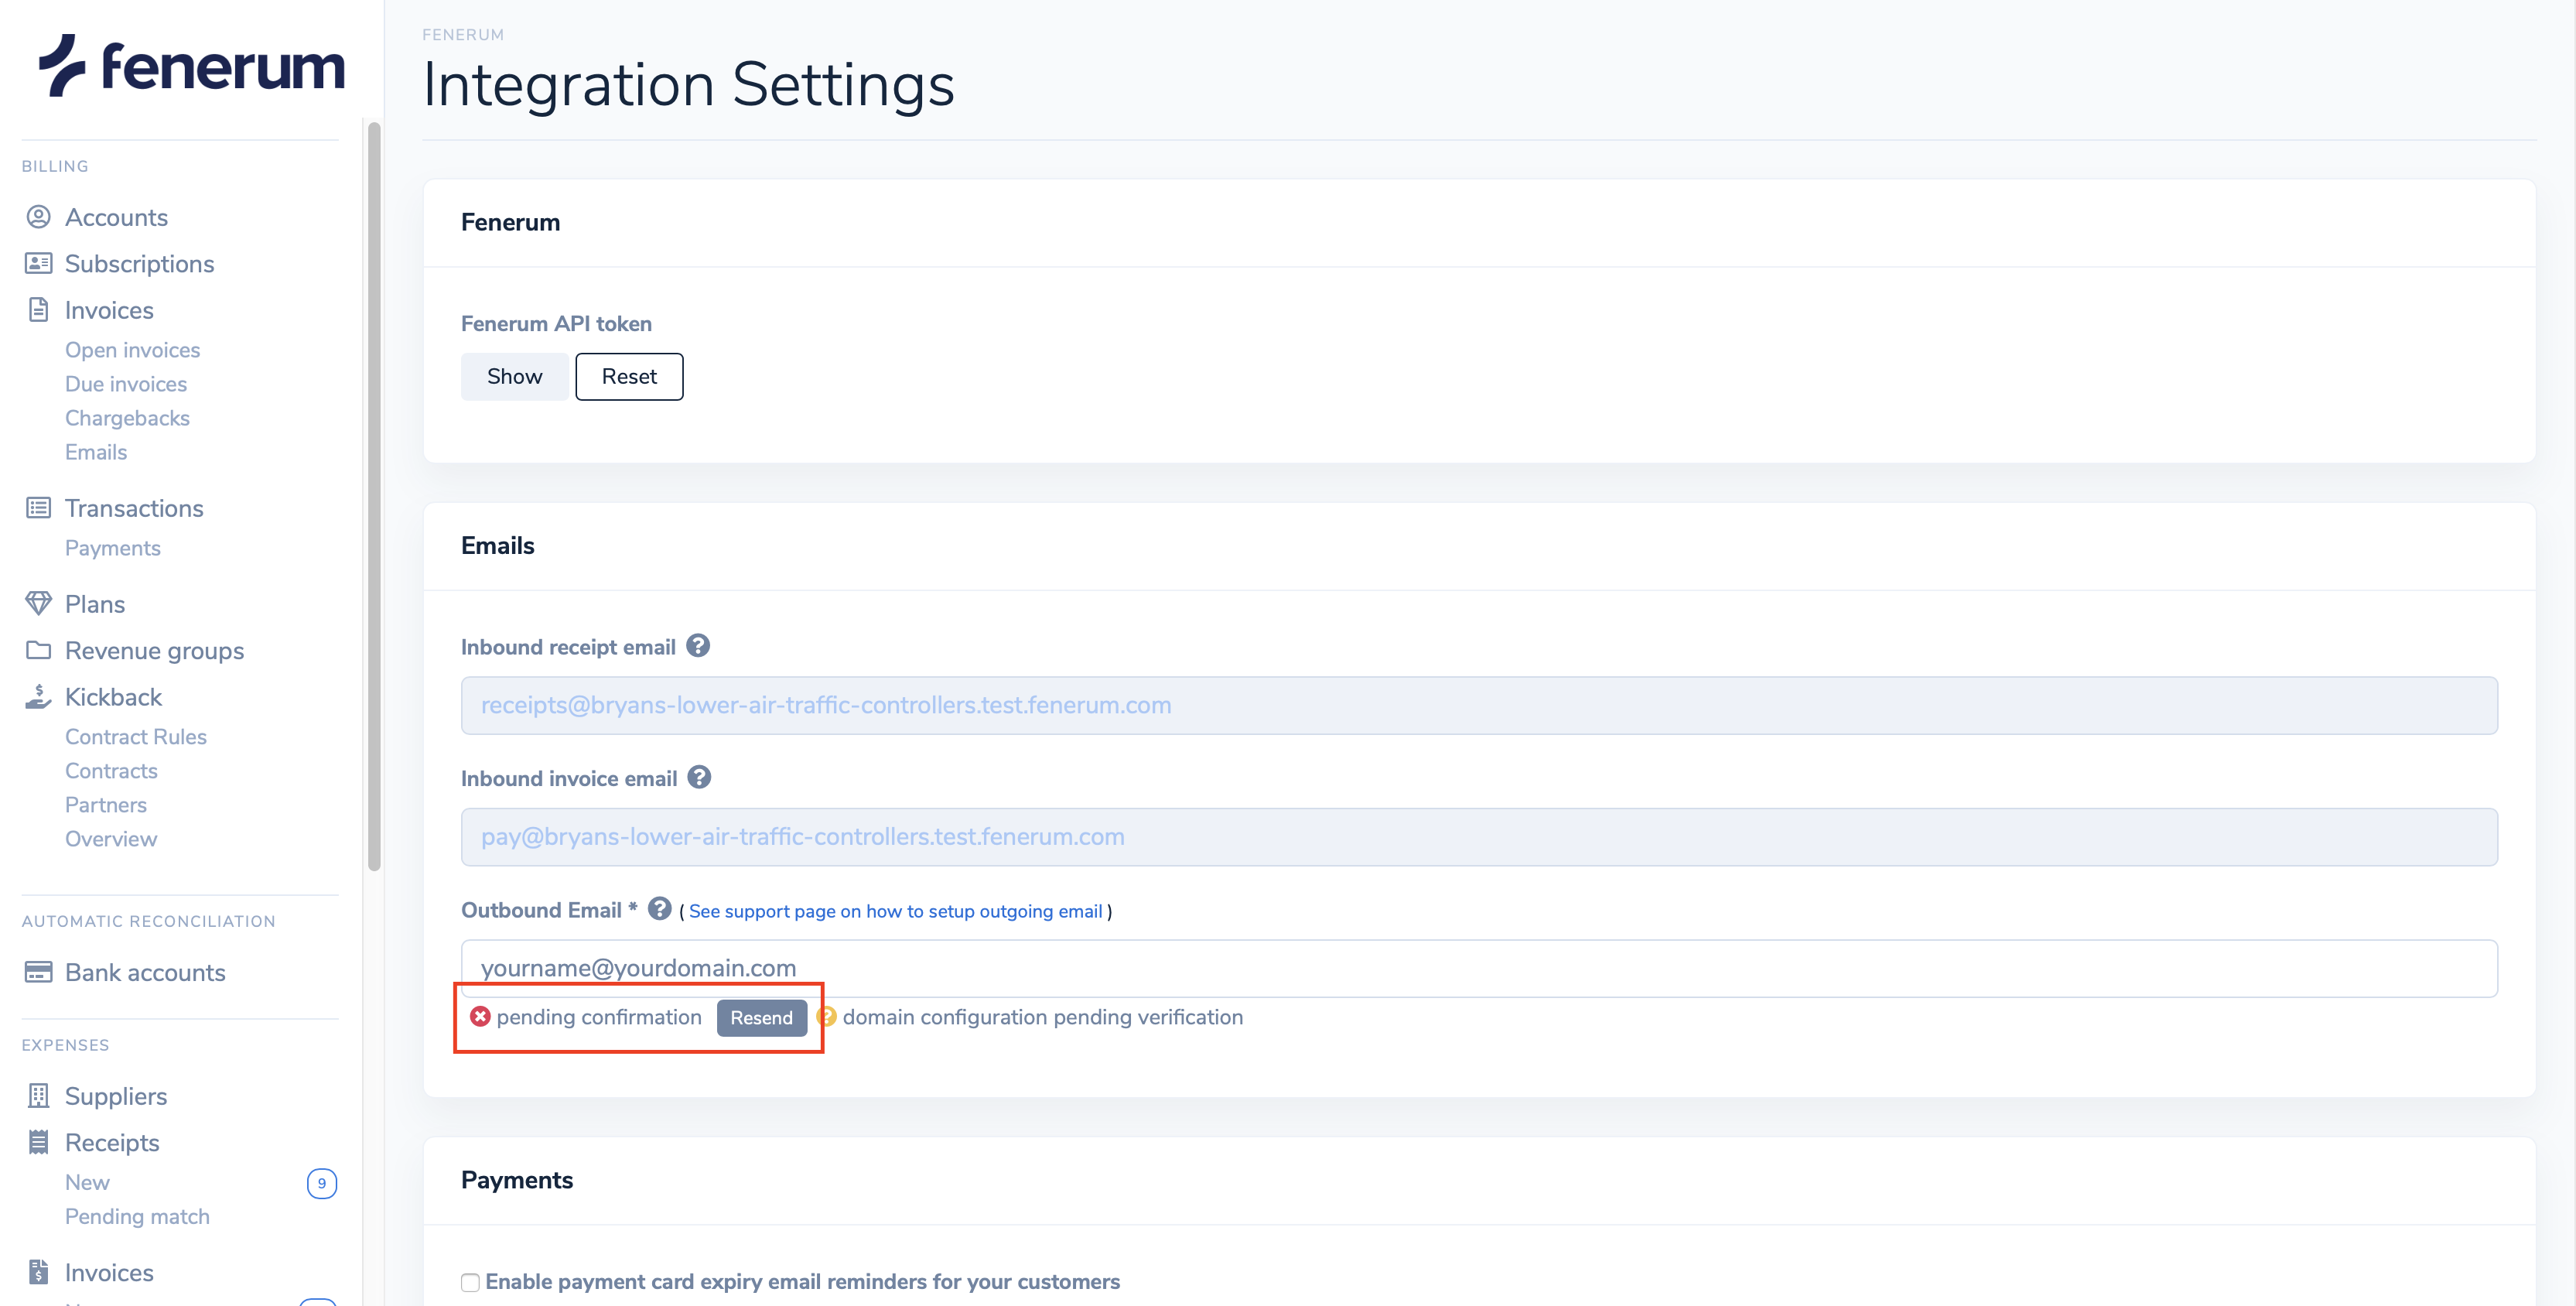2576x1306 pixels.
Task: Click the Bank accounts card icon
Action: coord(38,972)
